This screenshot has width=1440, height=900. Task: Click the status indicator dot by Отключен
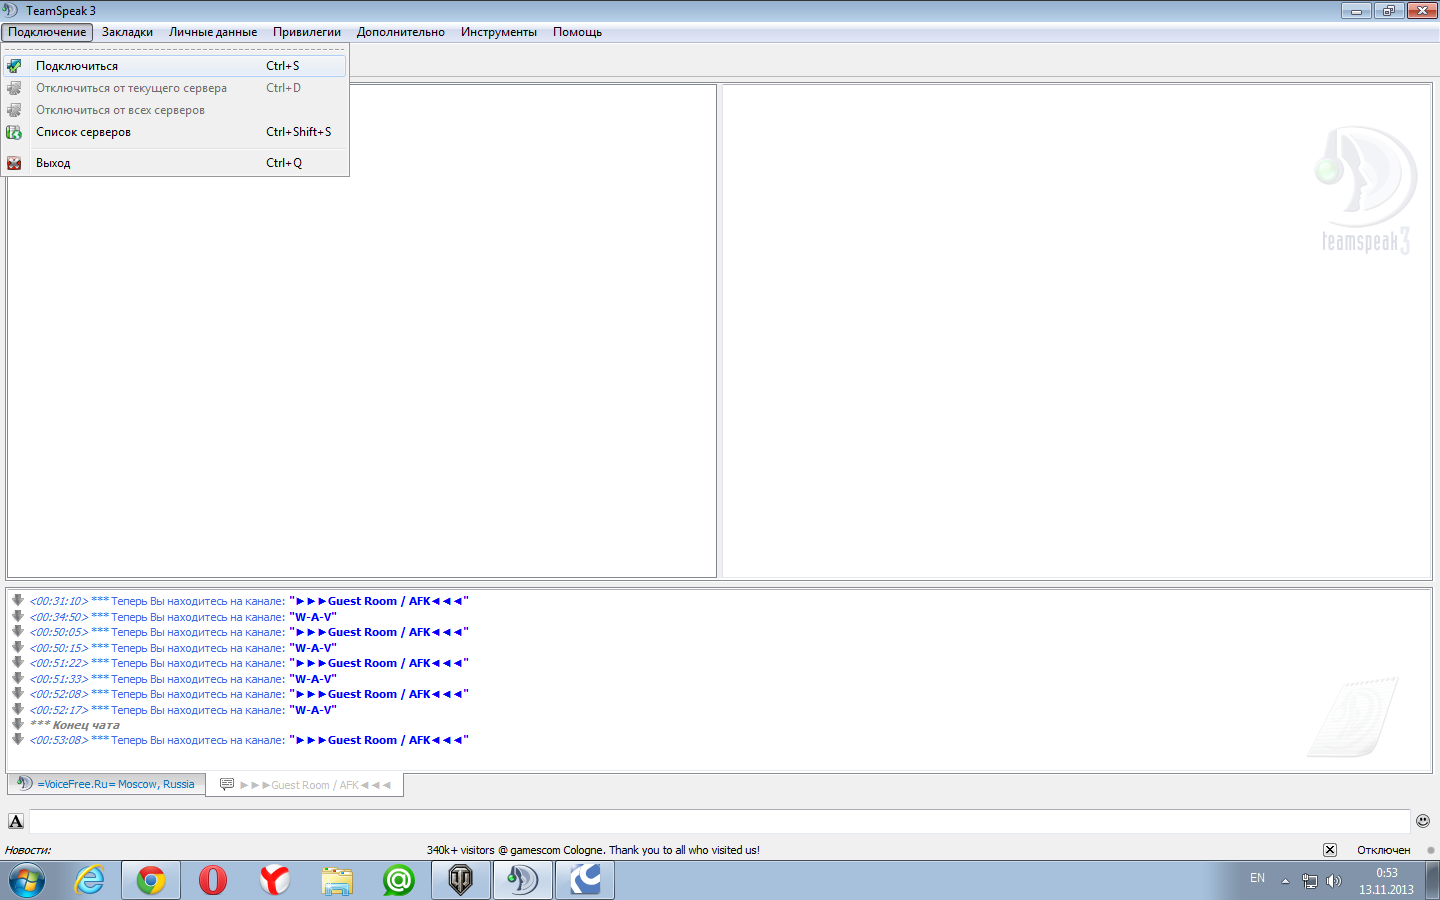(1431, 850)
